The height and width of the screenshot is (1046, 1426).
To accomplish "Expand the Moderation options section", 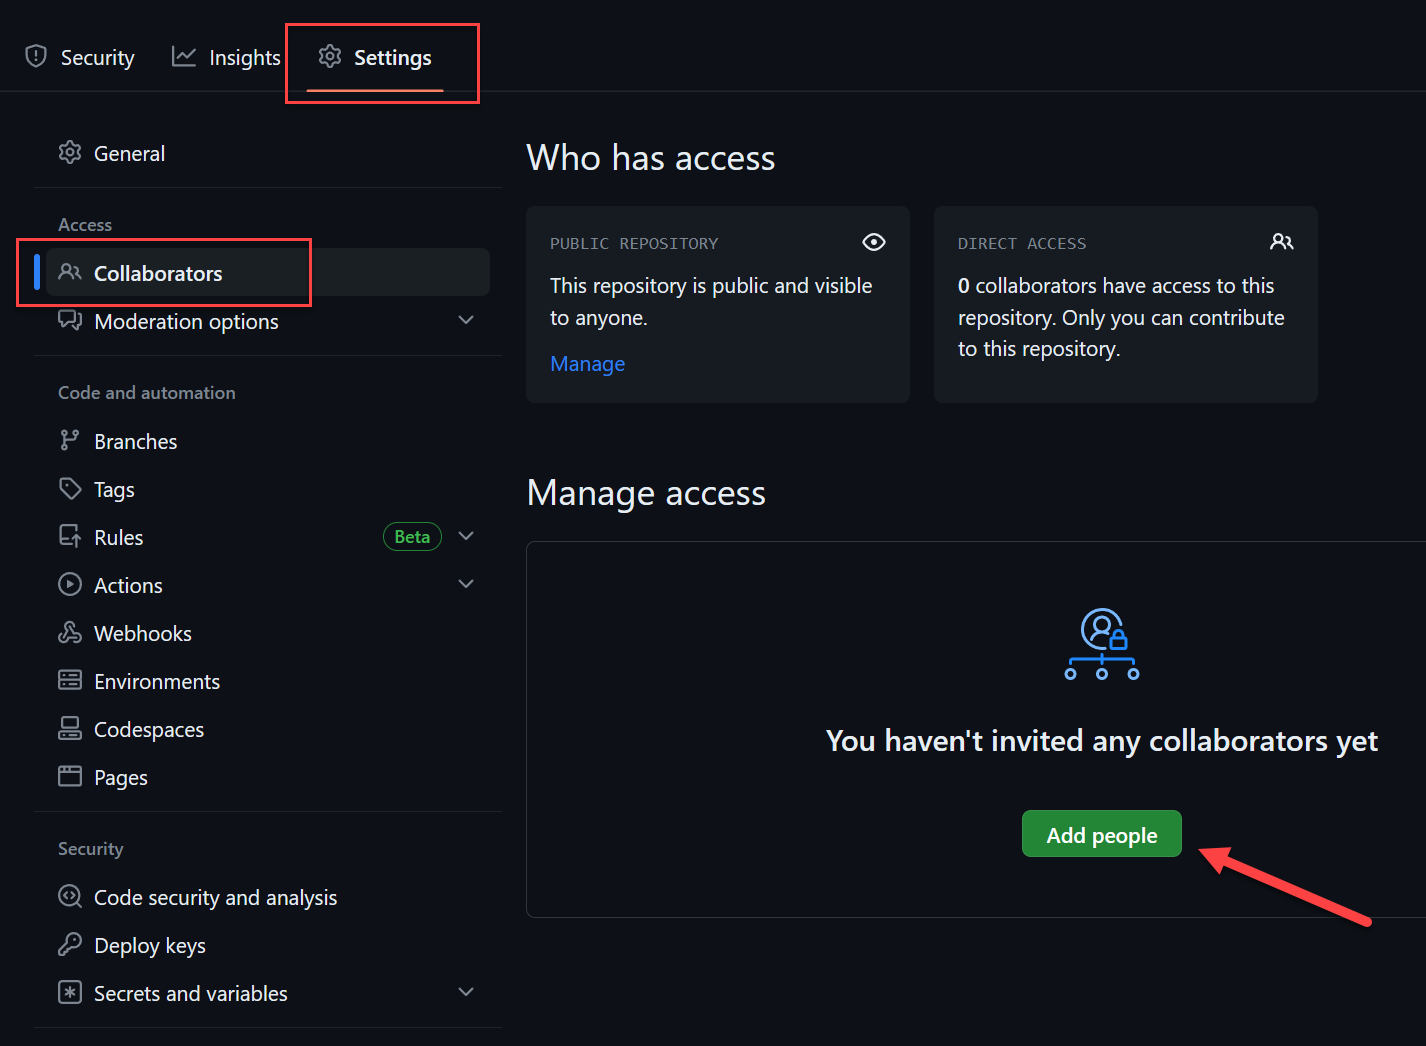I will pyautogui.click(x=466, y=319).
